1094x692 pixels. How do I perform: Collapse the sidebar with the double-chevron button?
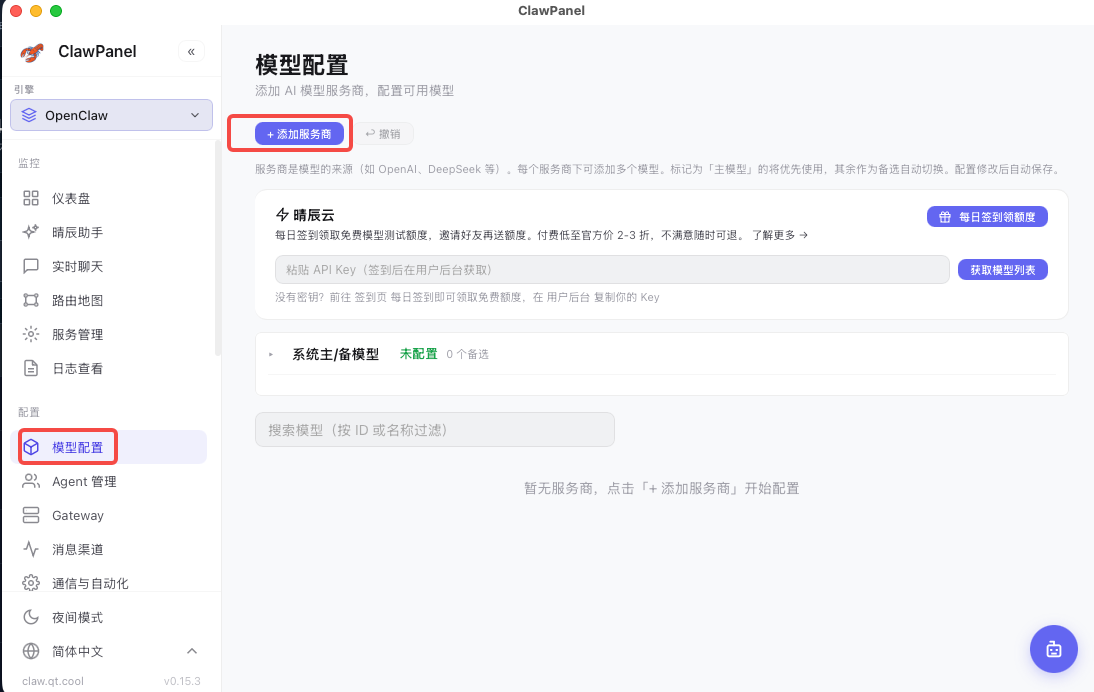click(191, 52)
